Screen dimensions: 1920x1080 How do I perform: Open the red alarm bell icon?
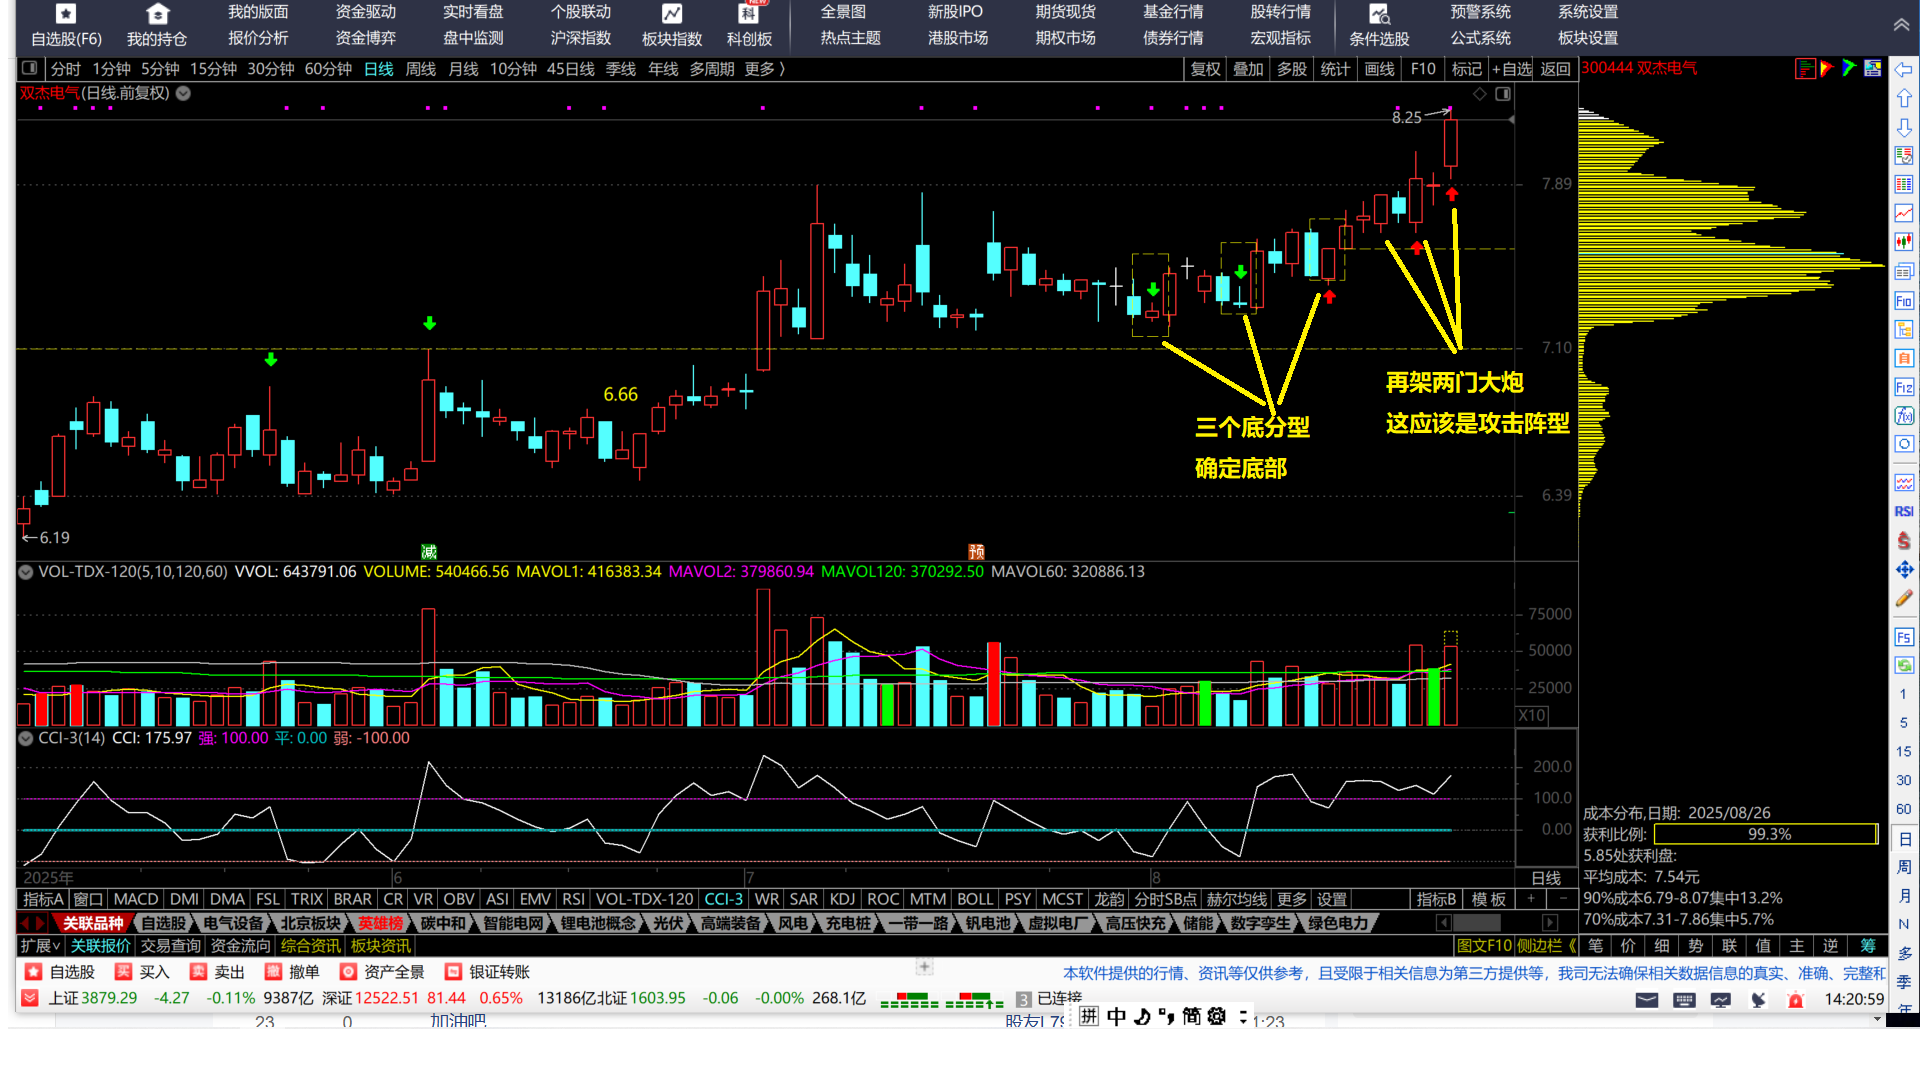[1795, 999]
